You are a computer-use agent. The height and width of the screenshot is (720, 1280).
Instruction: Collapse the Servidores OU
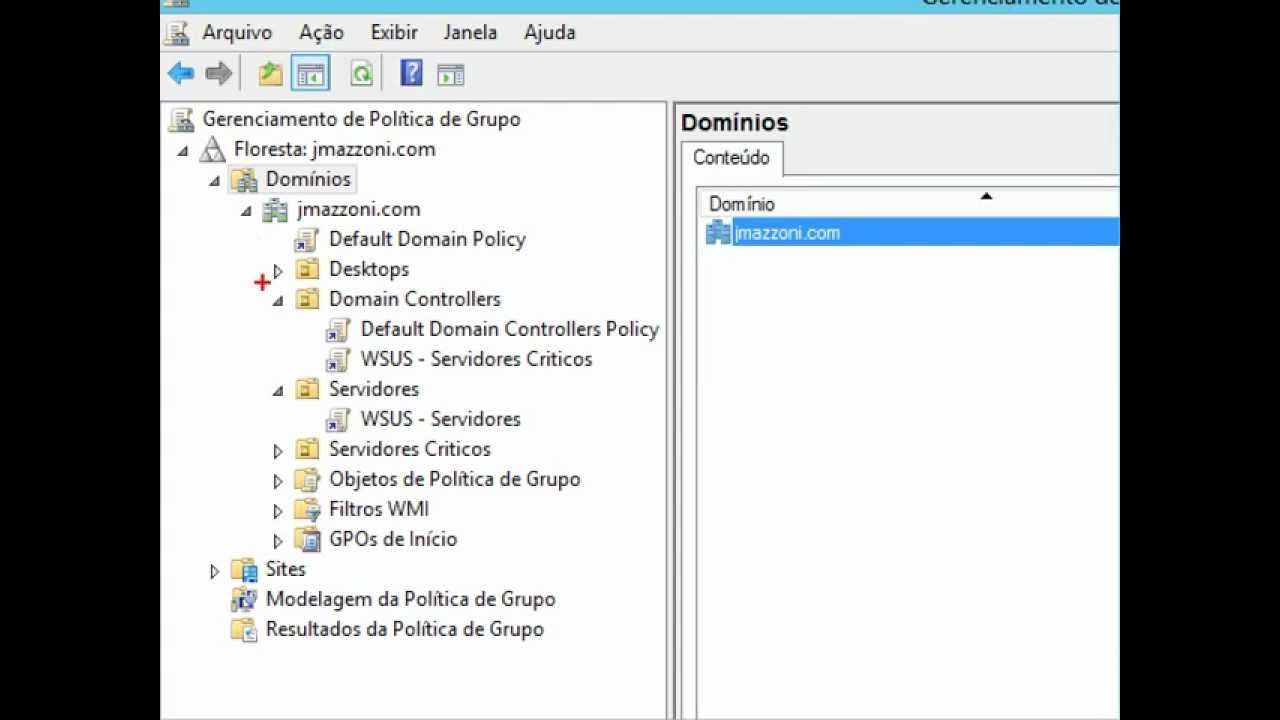click(x=278, y=391)
